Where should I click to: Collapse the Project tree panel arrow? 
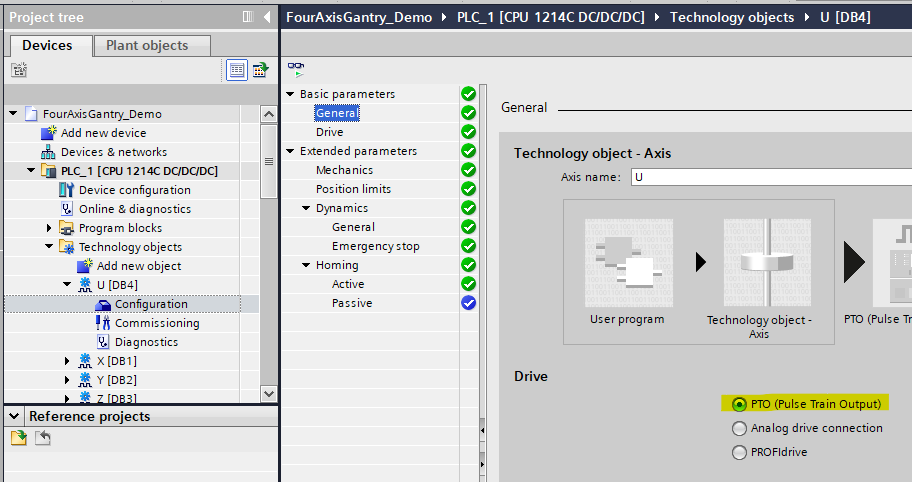(267, 17)
